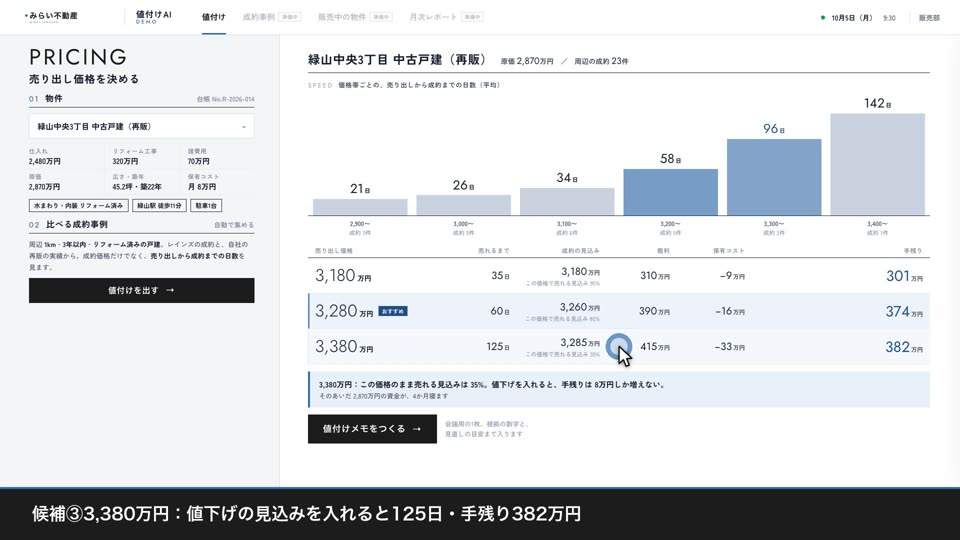Screen dimensions: 960x540
Task: Click the 21日 bar in speed chart
Action: (x=360, y=206)
